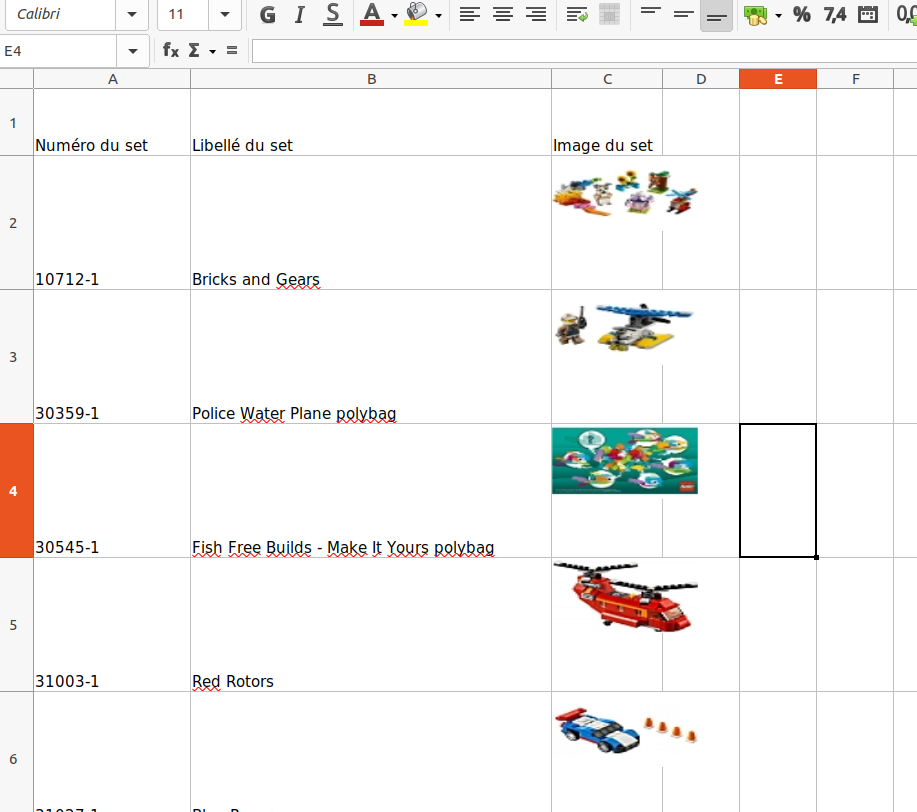Center cell content vertically
This screenshot has width=917, height=812.
coord(683,15)
